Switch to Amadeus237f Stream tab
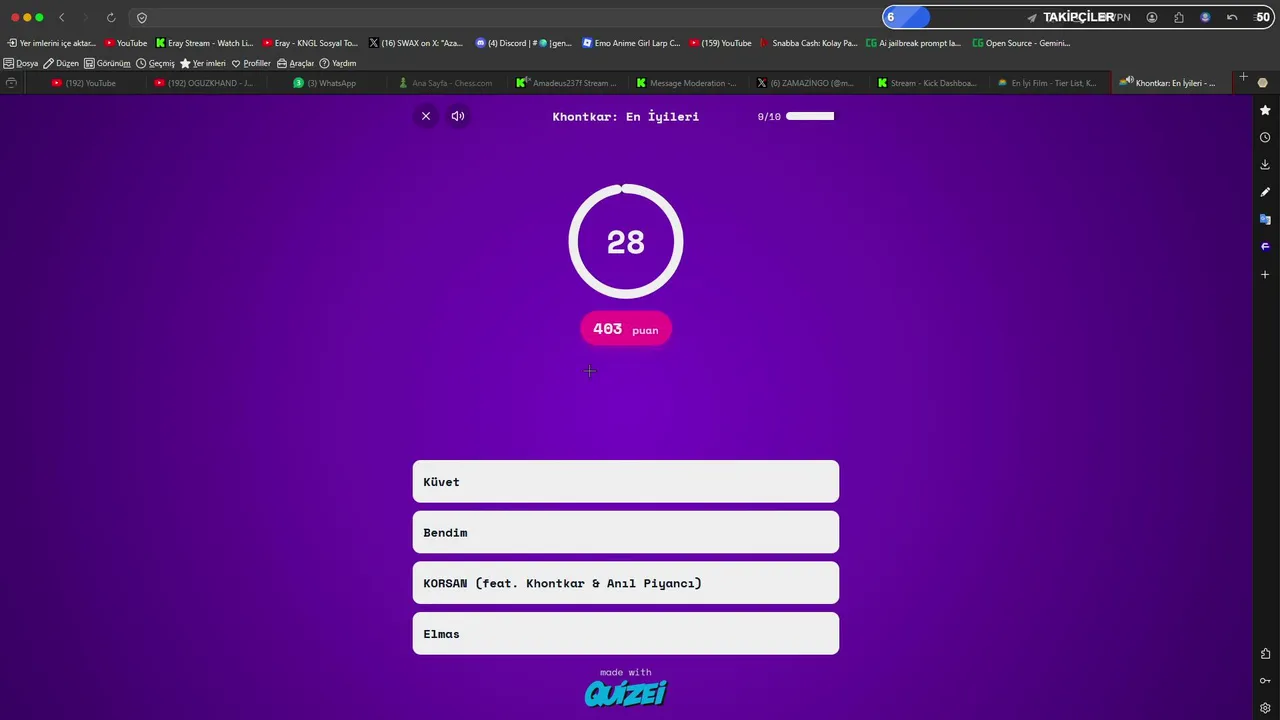This screenshot has height=720, width=1280. coord(566,83)
